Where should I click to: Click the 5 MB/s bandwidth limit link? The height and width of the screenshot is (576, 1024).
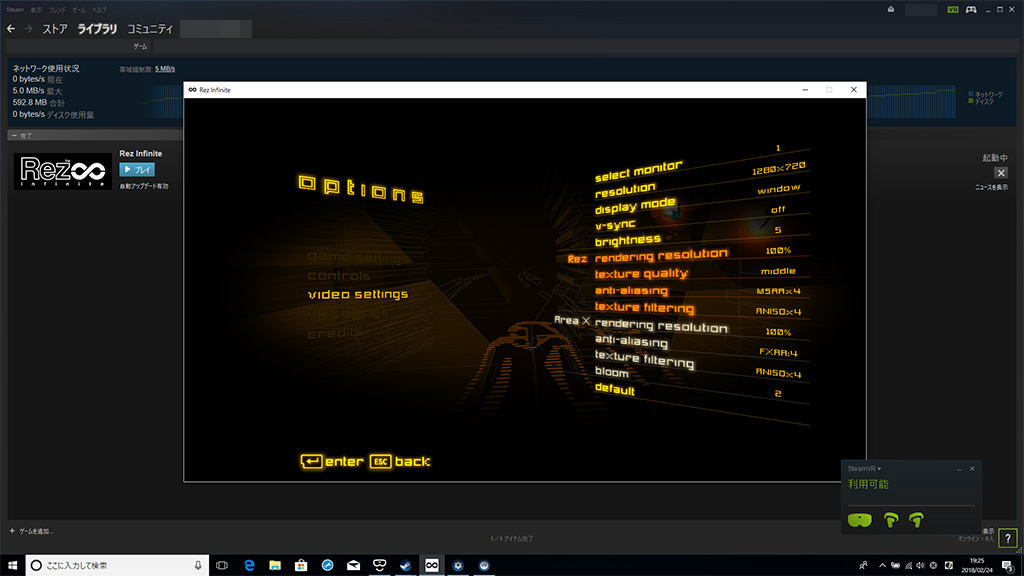165,69
